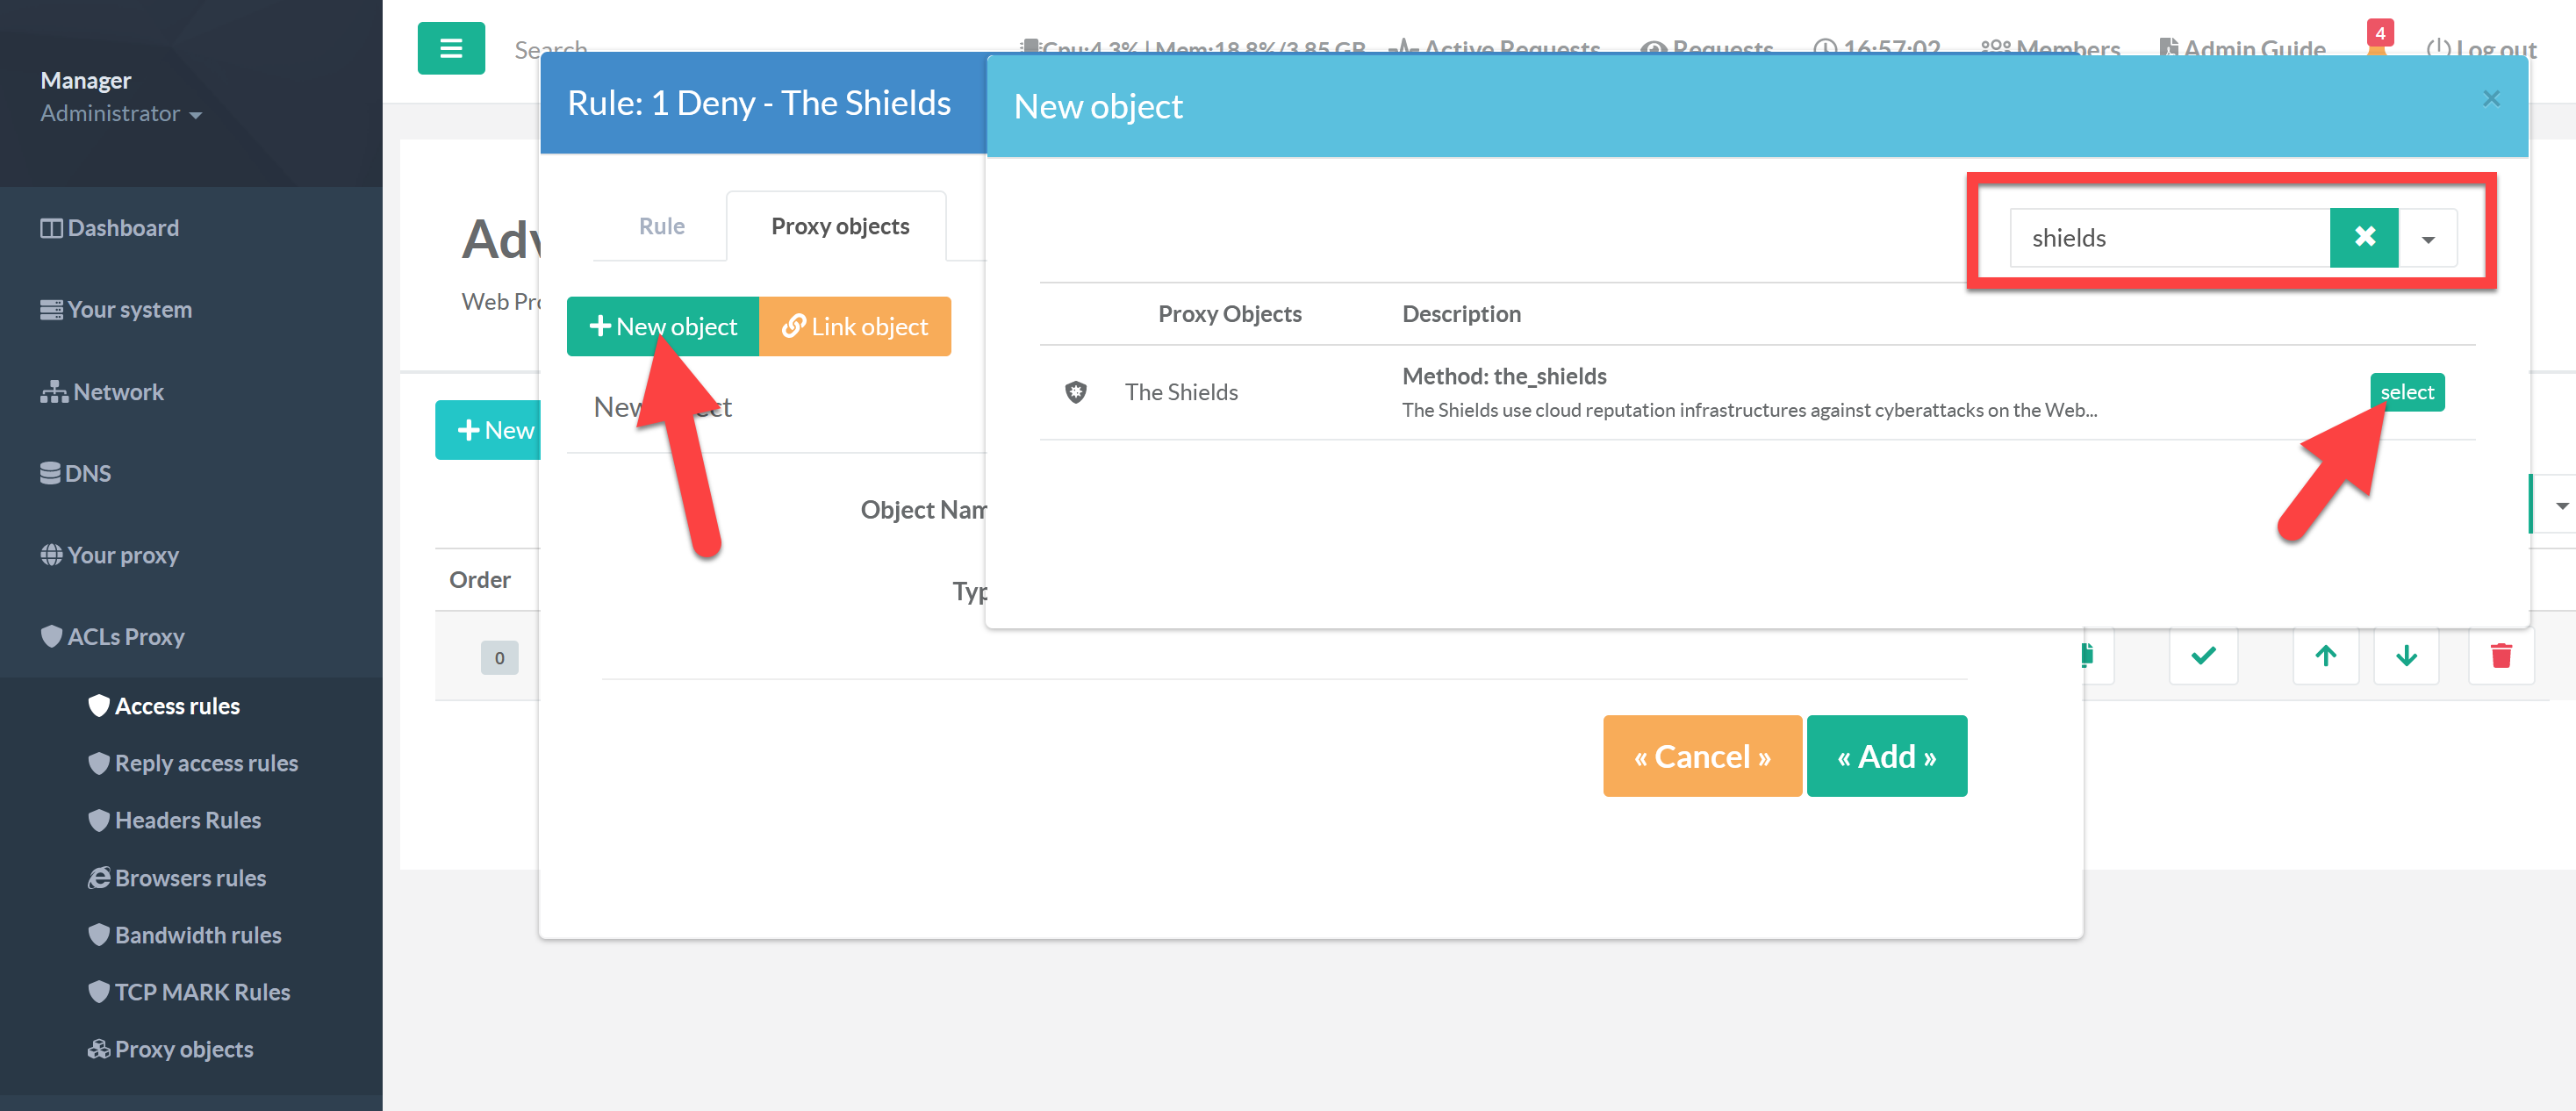2576x1111 pixels.
Task: Click the green hamburger menu icon
Action: click(x=451, y=48)
